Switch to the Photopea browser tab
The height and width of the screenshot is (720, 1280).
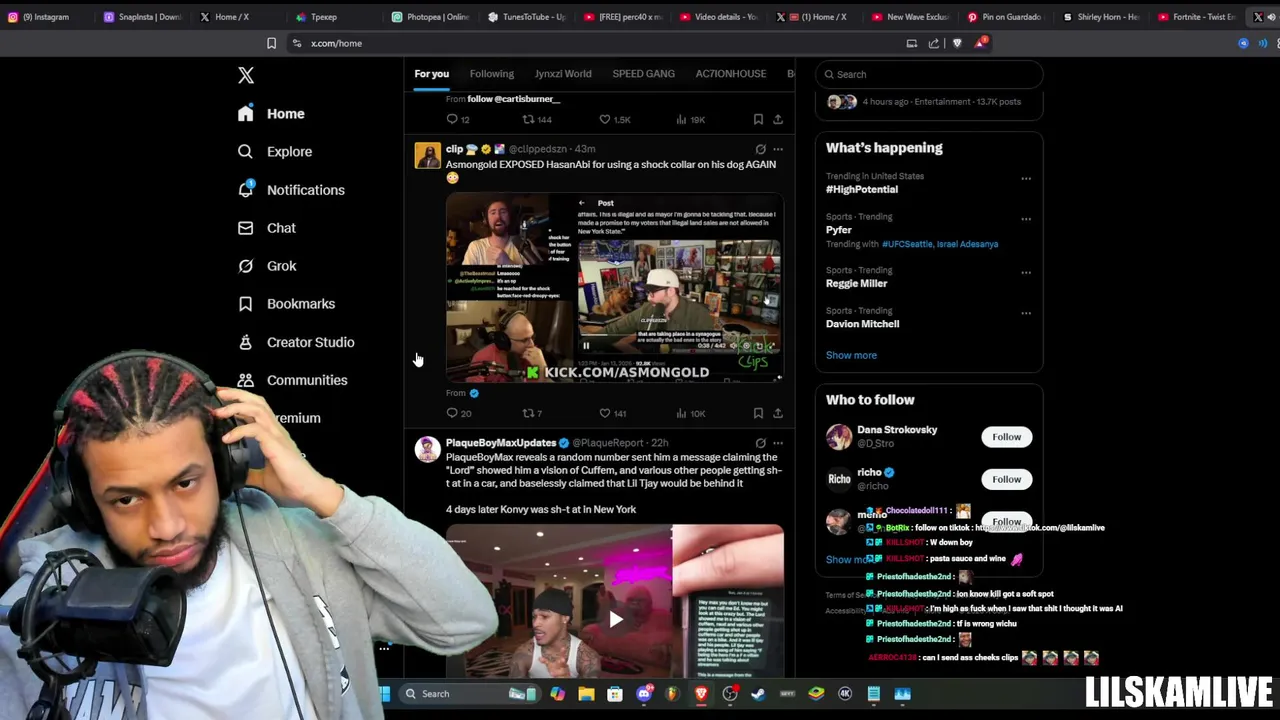(430, 17)
